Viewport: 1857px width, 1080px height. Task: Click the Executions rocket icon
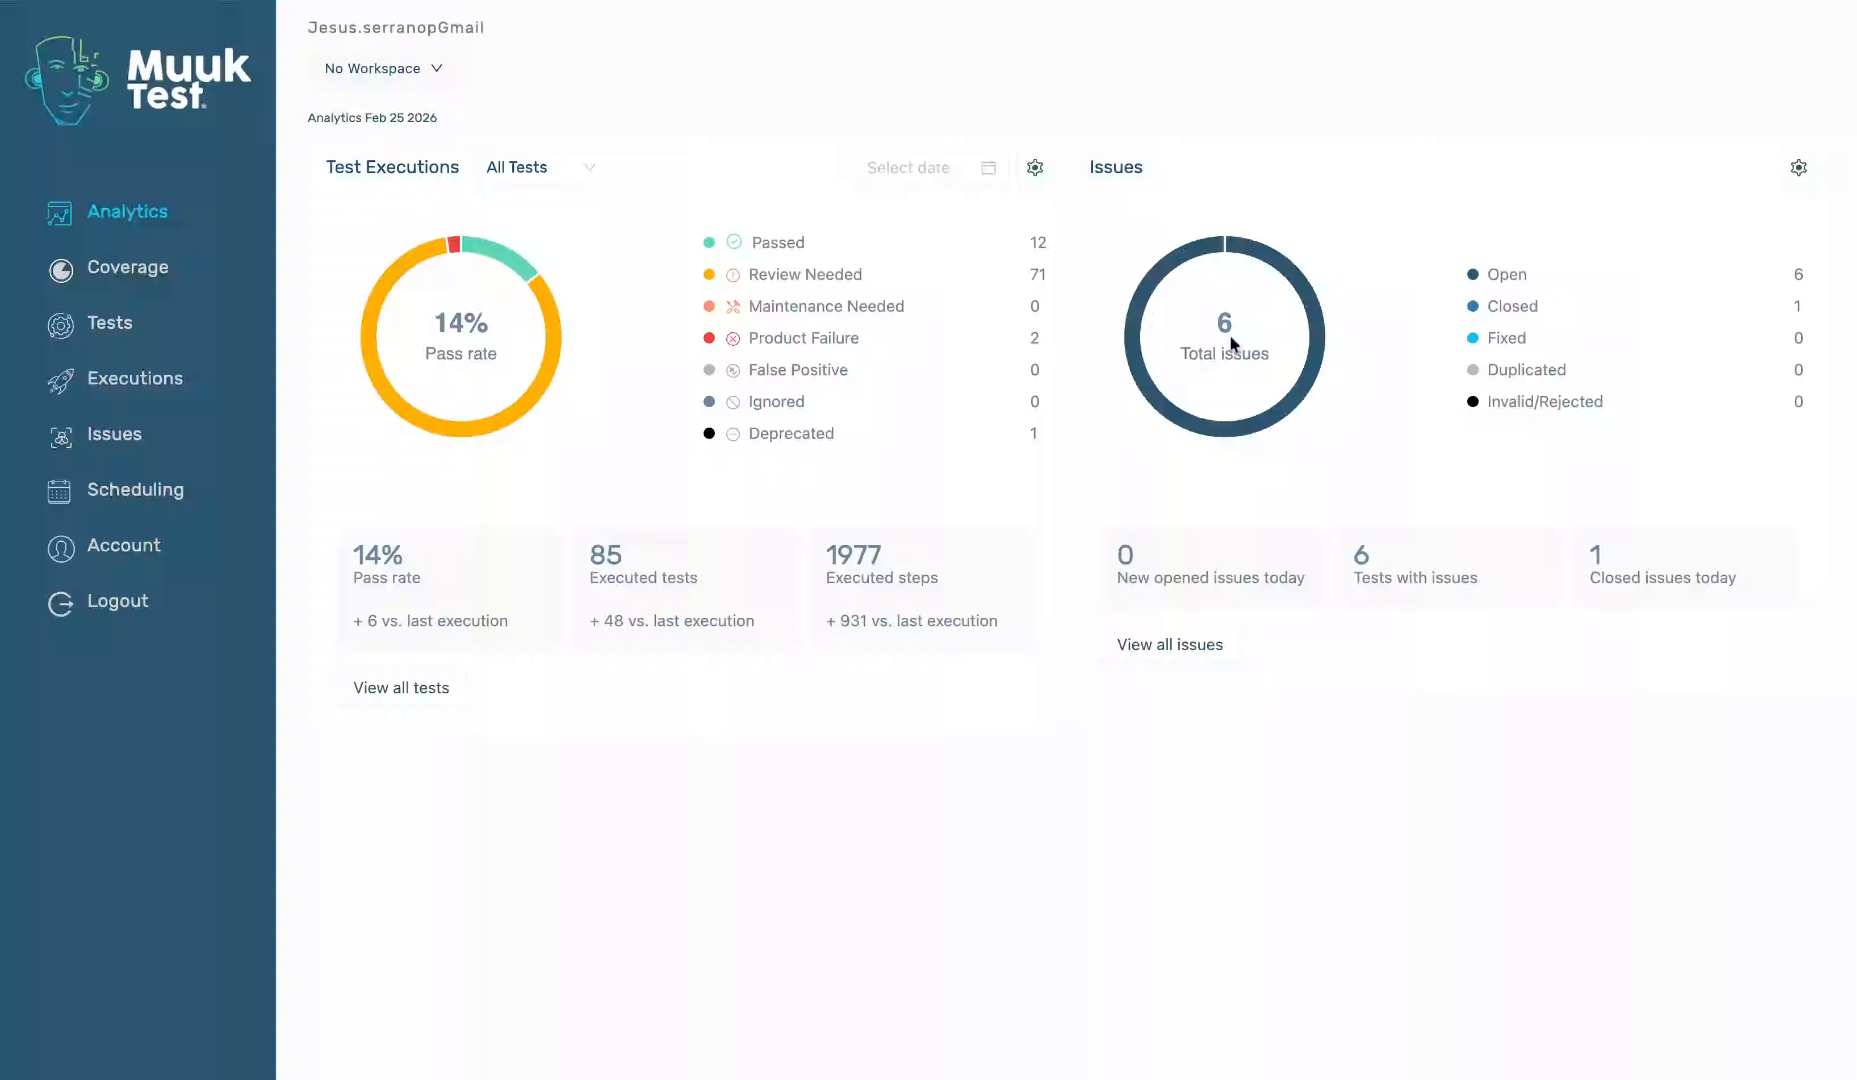pyautogui.click(x=61, y=380)
